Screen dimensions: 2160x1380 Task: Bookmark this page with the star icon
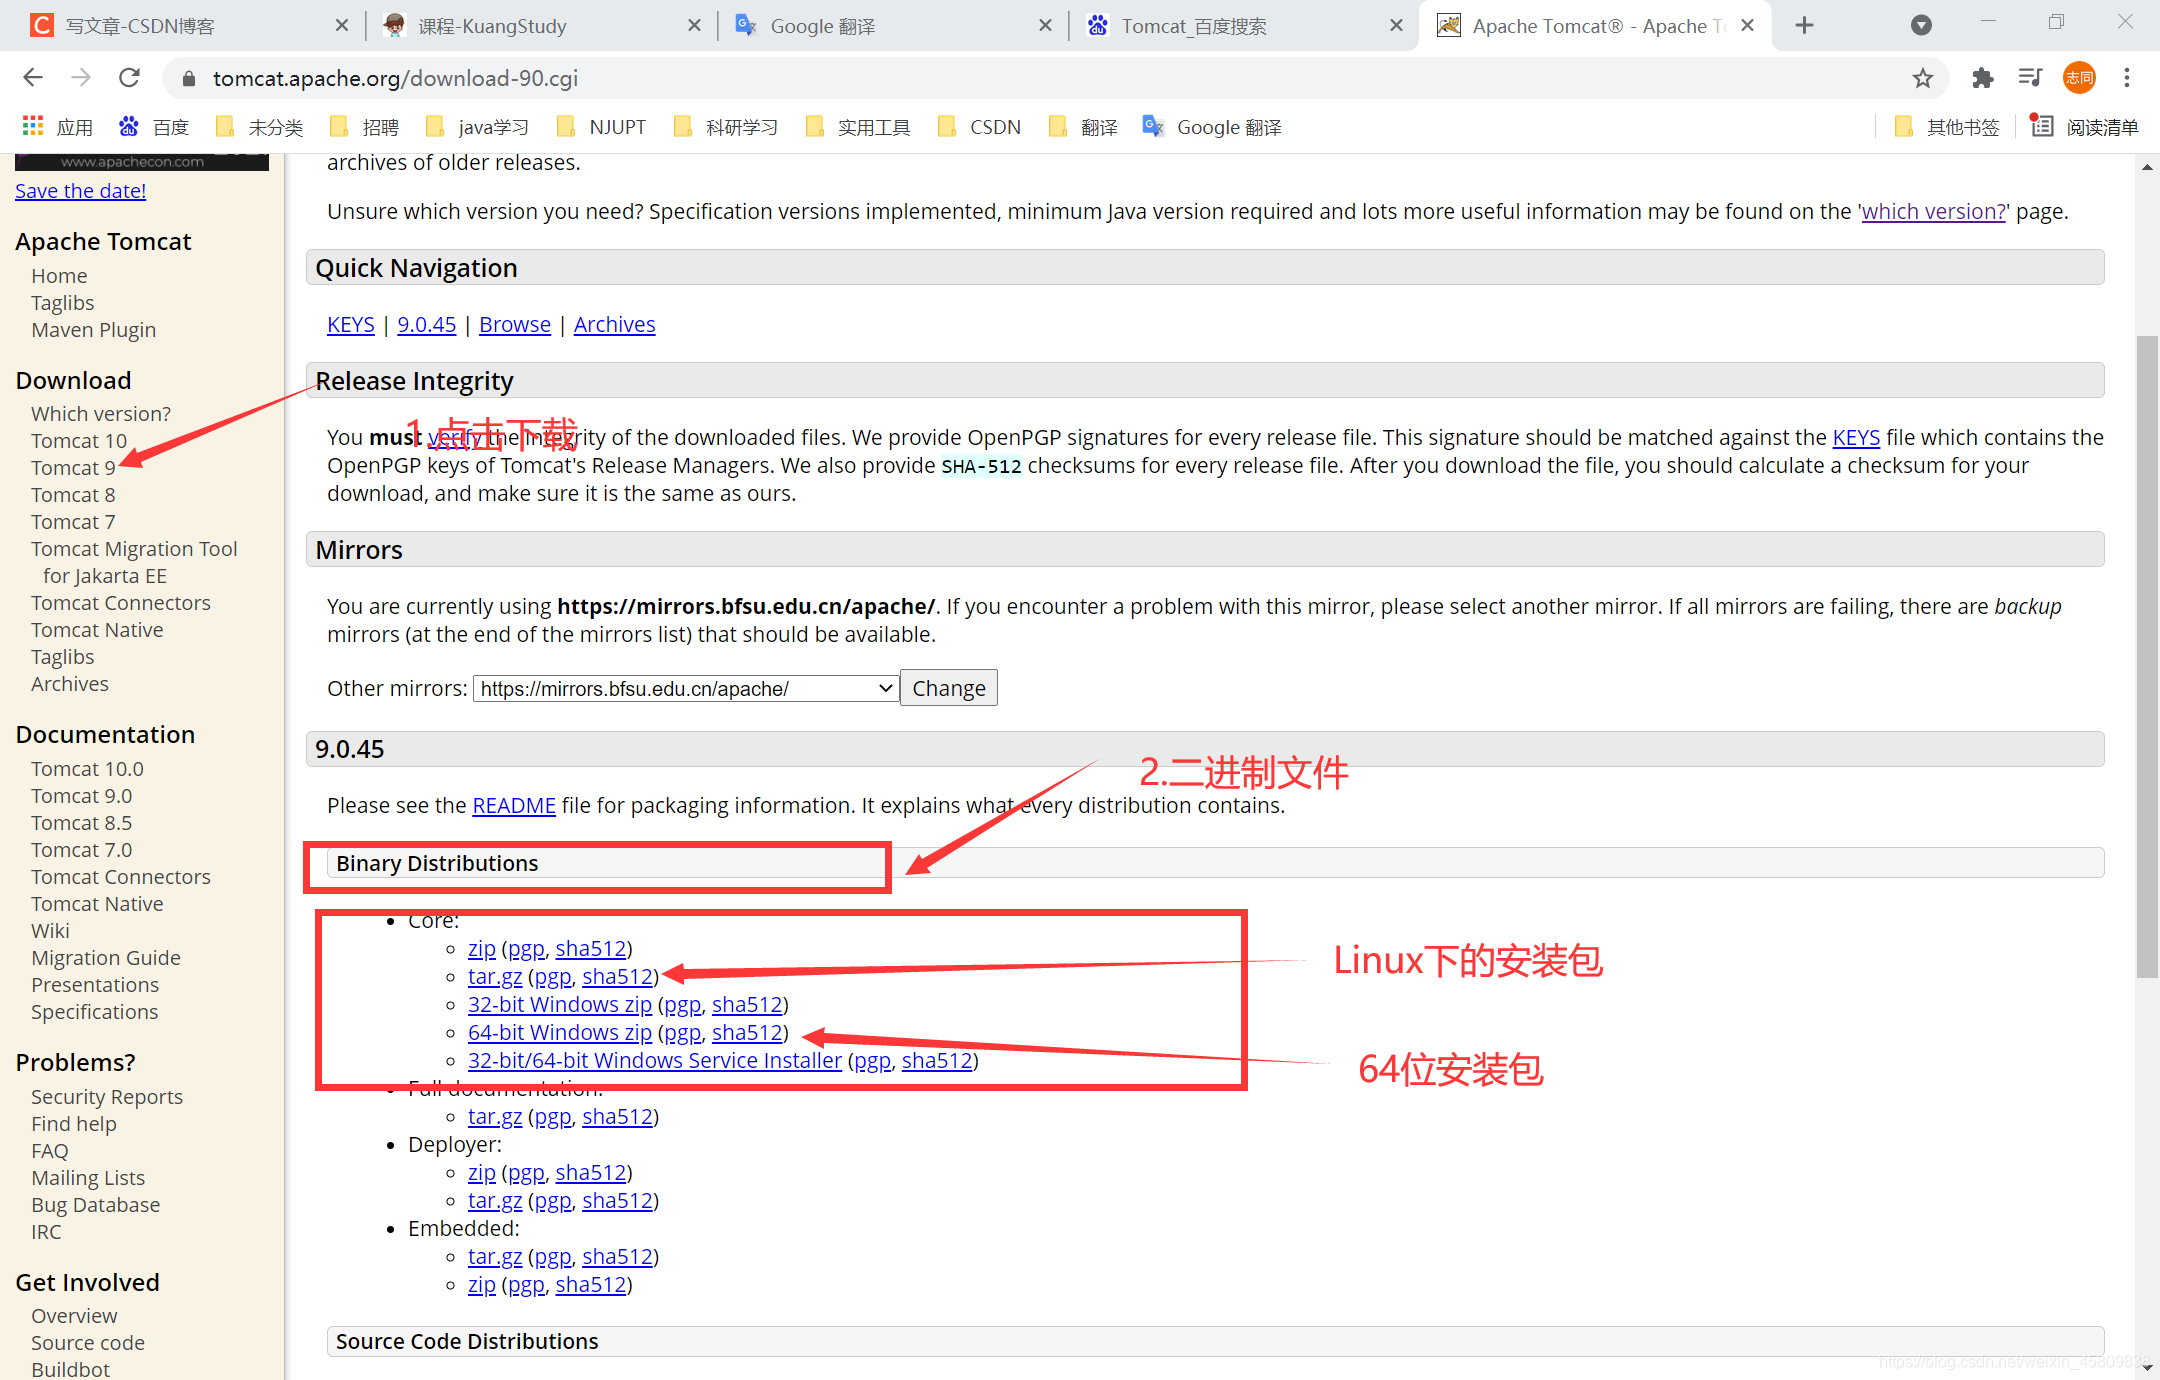pyautogui.click(x=1922, y=78)
